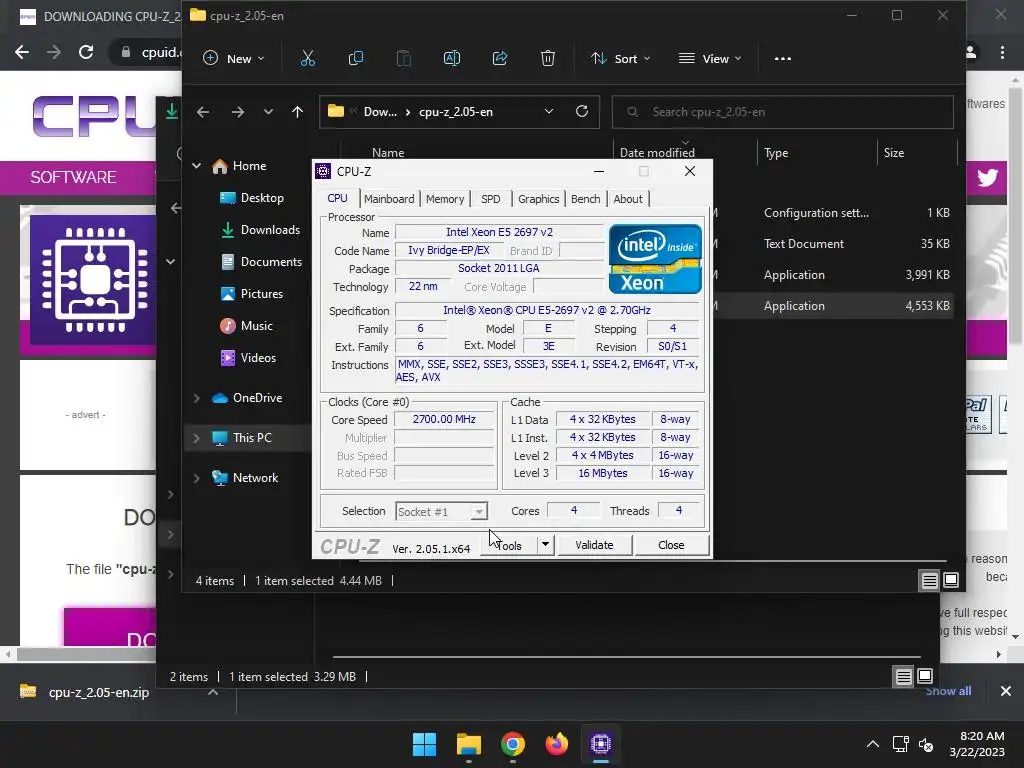Show hidden system tray icons
The height and width of the screenshot is (768, 1024).
tap(872, 744)
